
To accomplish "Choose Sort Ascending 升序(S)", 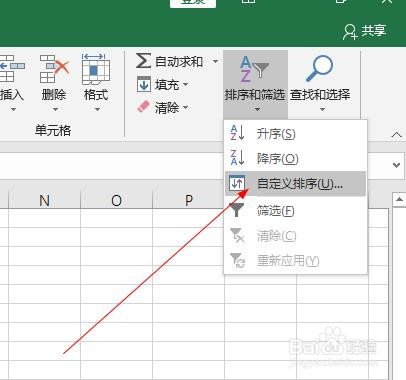I will click(x=296, y=133).
